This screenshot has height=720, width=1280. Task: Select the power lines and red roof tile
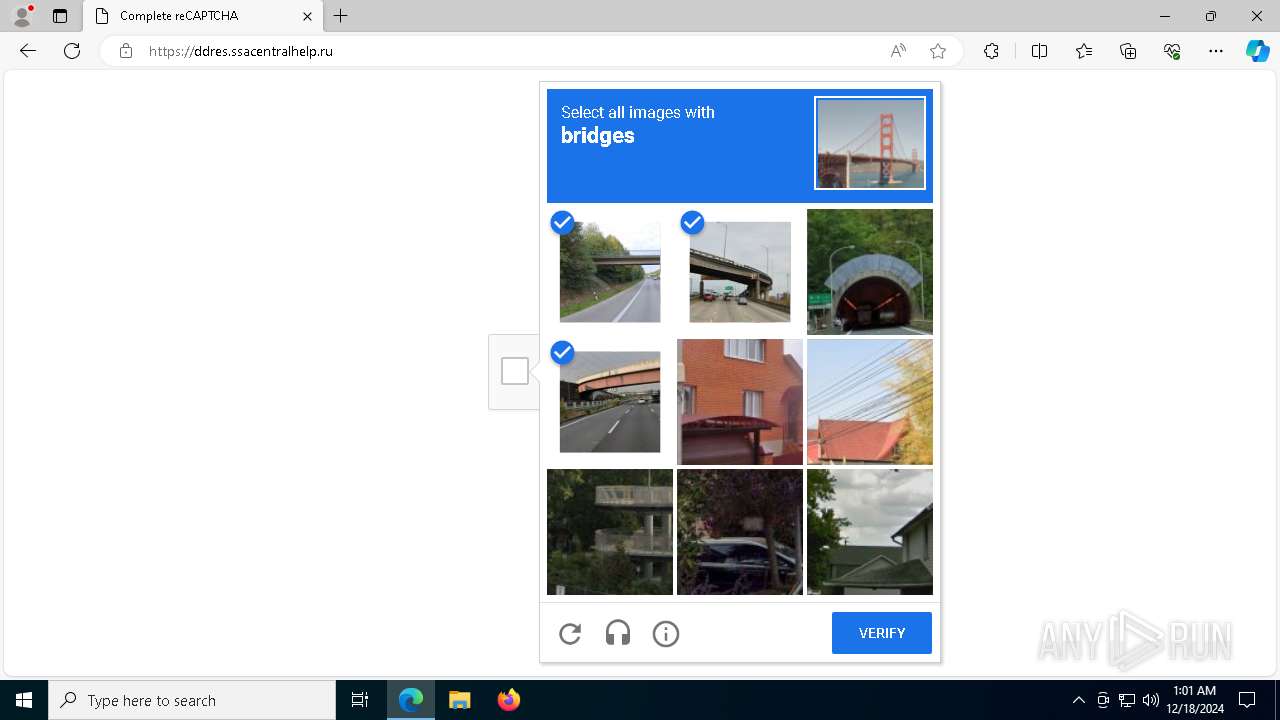point(870,402)
